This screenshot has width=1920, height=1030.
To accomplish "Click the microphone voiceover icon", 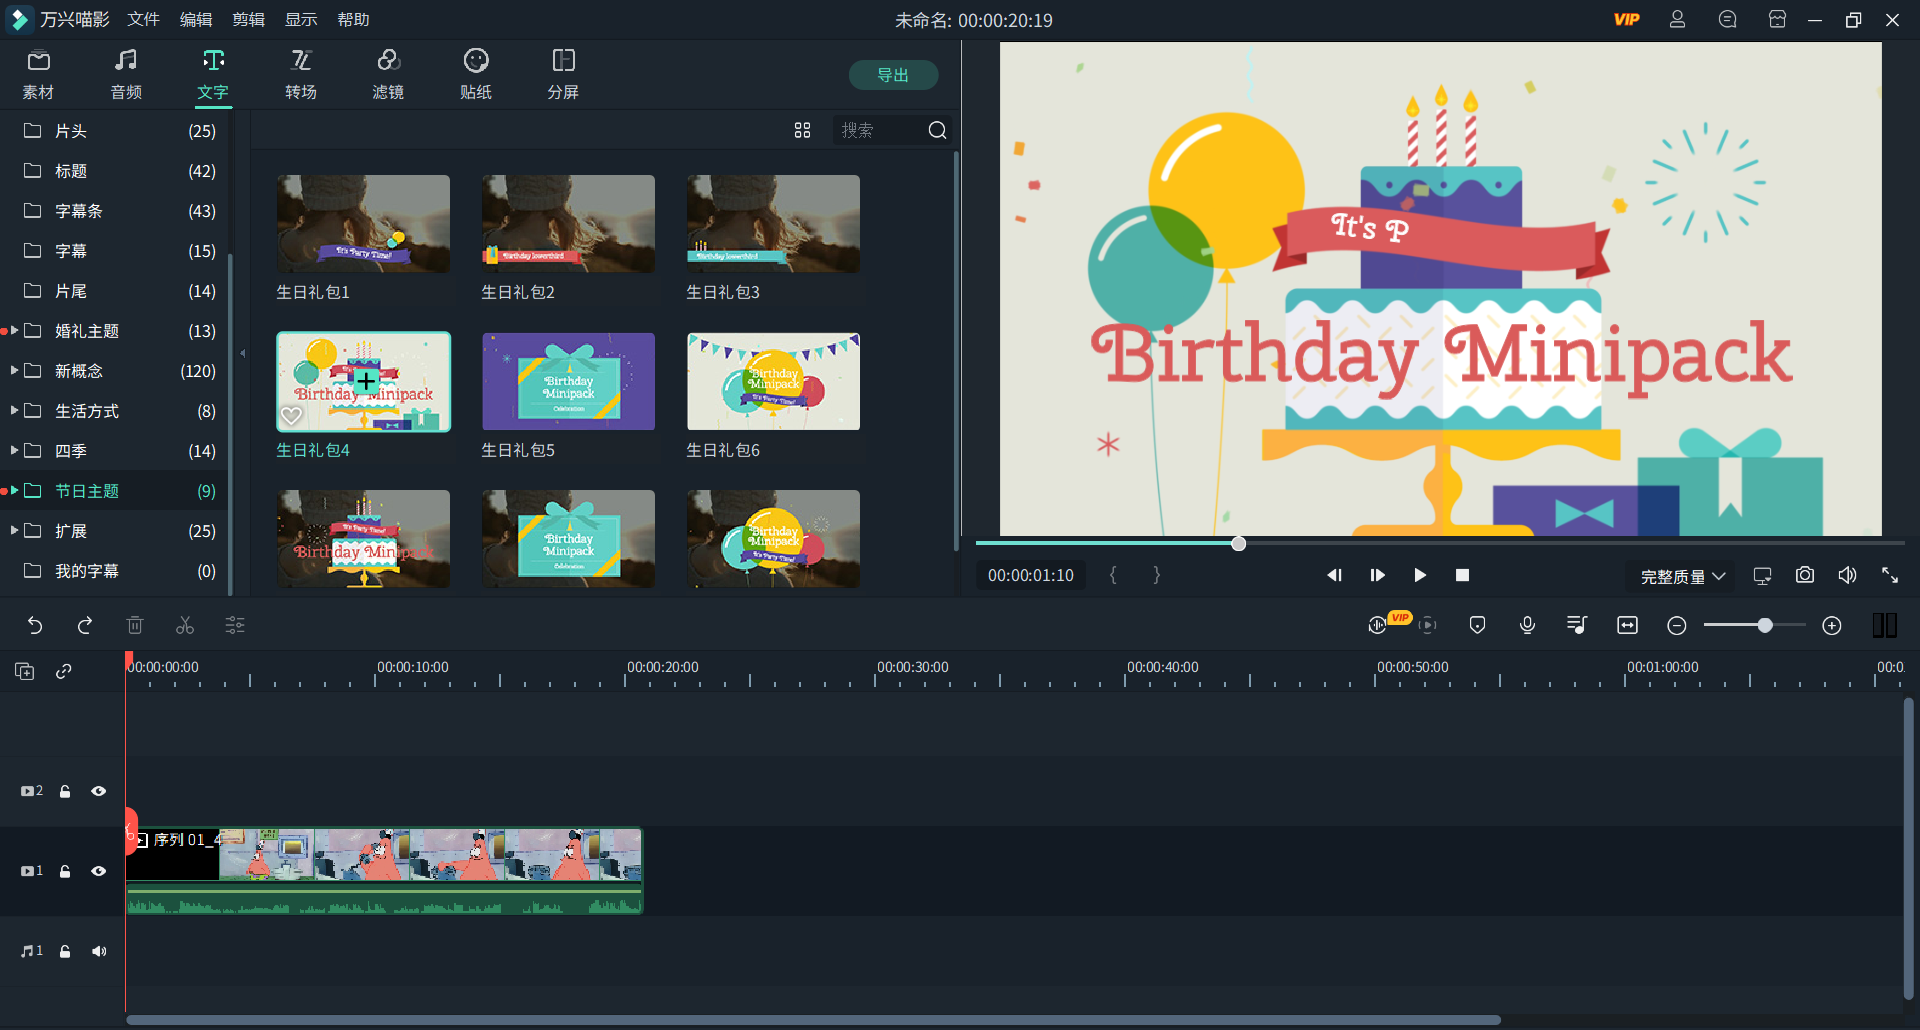I will [1527, 625].
